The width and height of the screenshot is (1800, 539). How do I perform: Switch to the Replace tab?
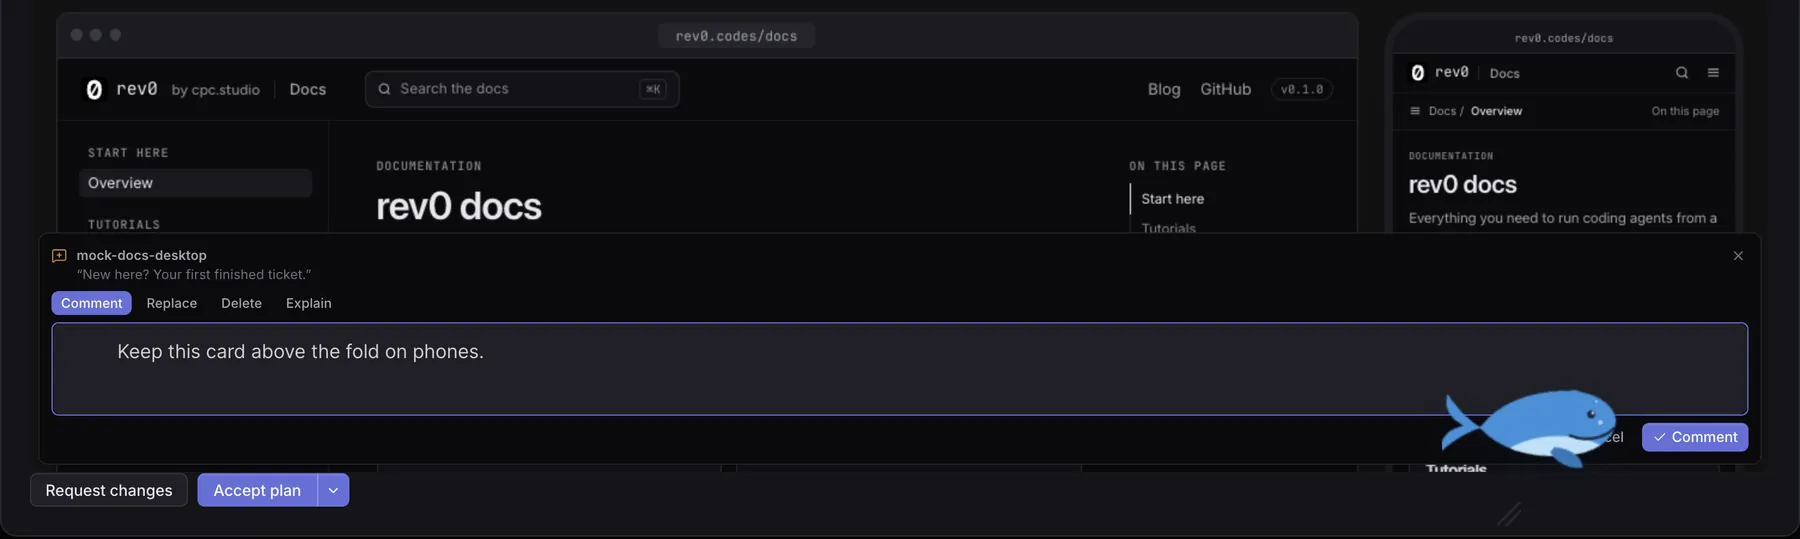coord(172,303)
